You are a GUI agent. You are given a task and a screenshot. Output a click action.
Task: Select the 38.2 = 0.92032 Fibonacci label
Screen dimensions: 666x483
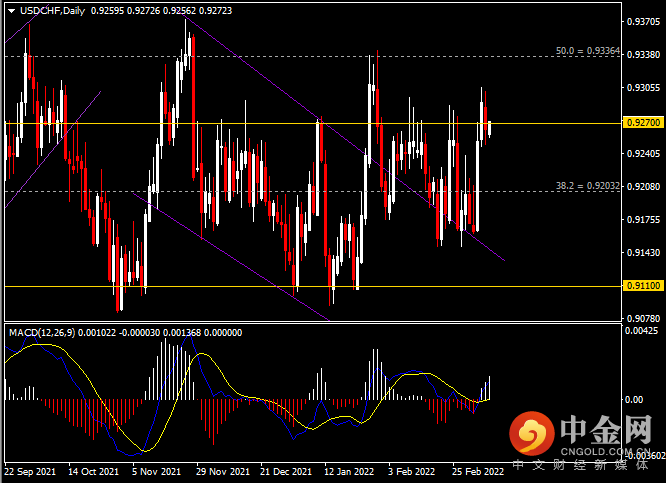point(589,186)
